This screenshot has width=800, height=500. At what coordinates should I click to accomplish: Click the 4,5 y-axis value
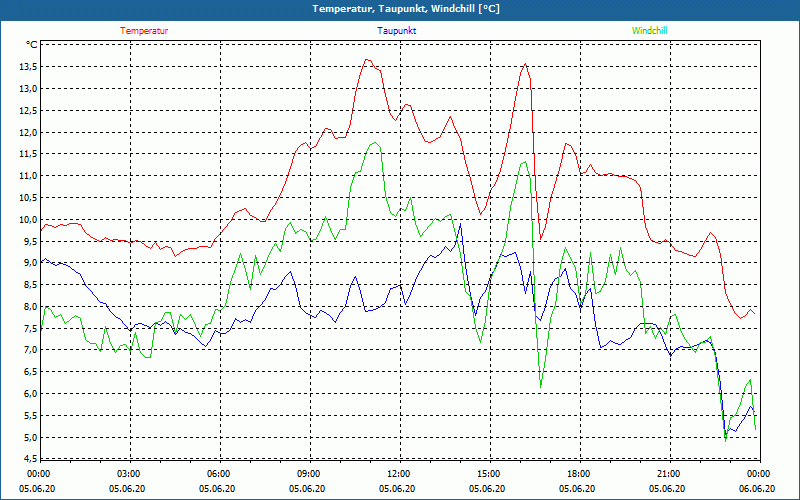(x=30, y=459)
